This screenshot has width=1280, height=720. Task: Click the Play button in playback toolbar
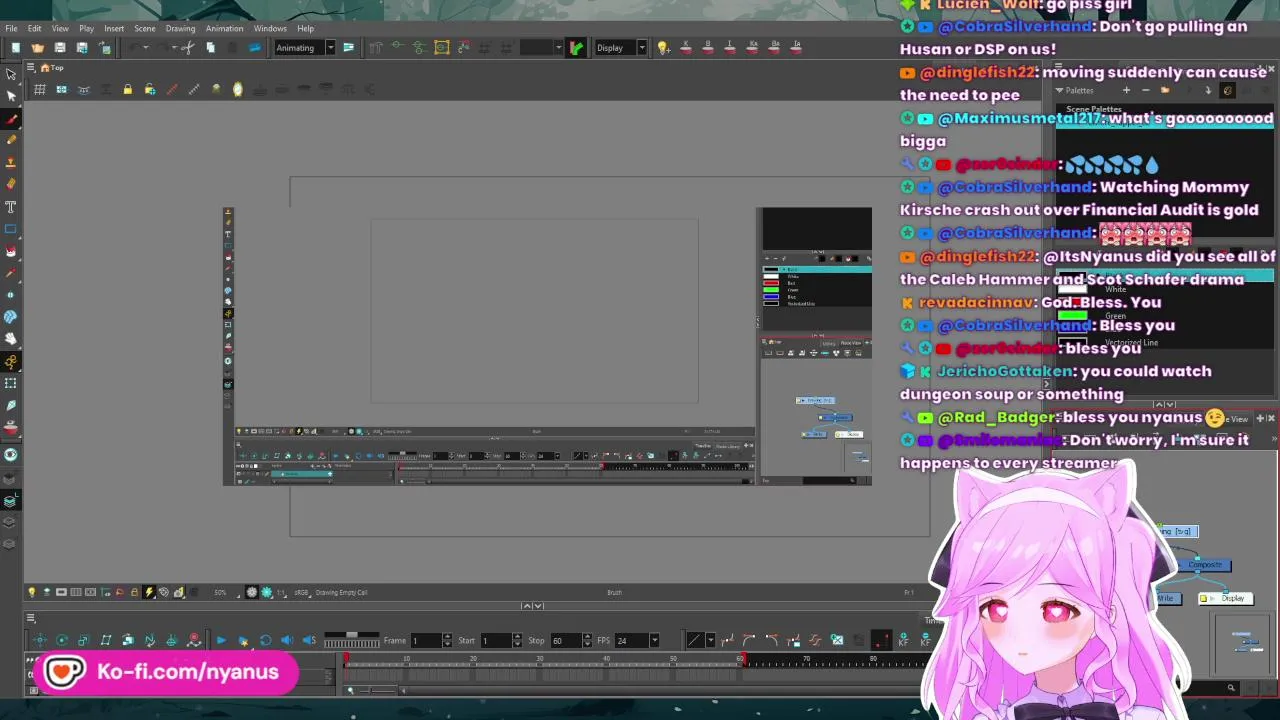221,640
